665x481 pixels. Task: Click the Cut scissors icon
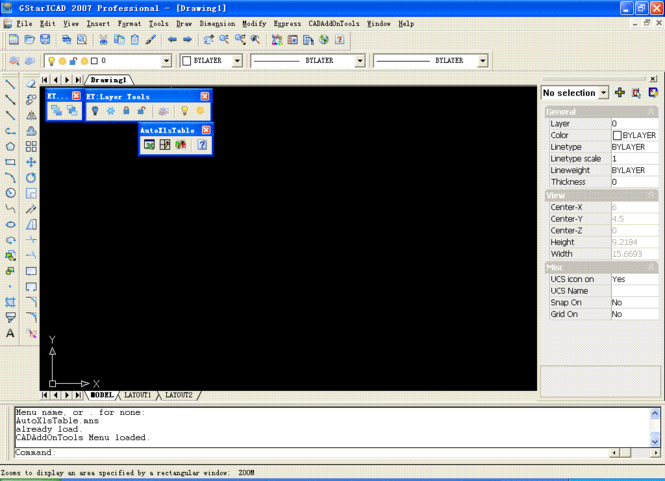(x=103, y=40)
